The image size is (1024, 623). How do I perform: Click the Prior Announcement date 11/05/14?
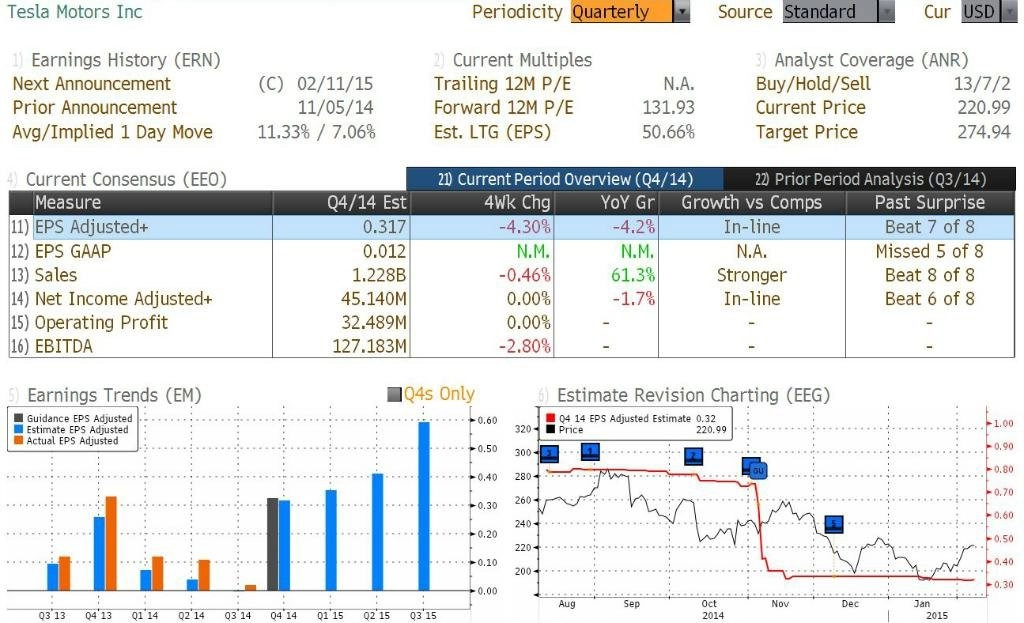(335, 108)
